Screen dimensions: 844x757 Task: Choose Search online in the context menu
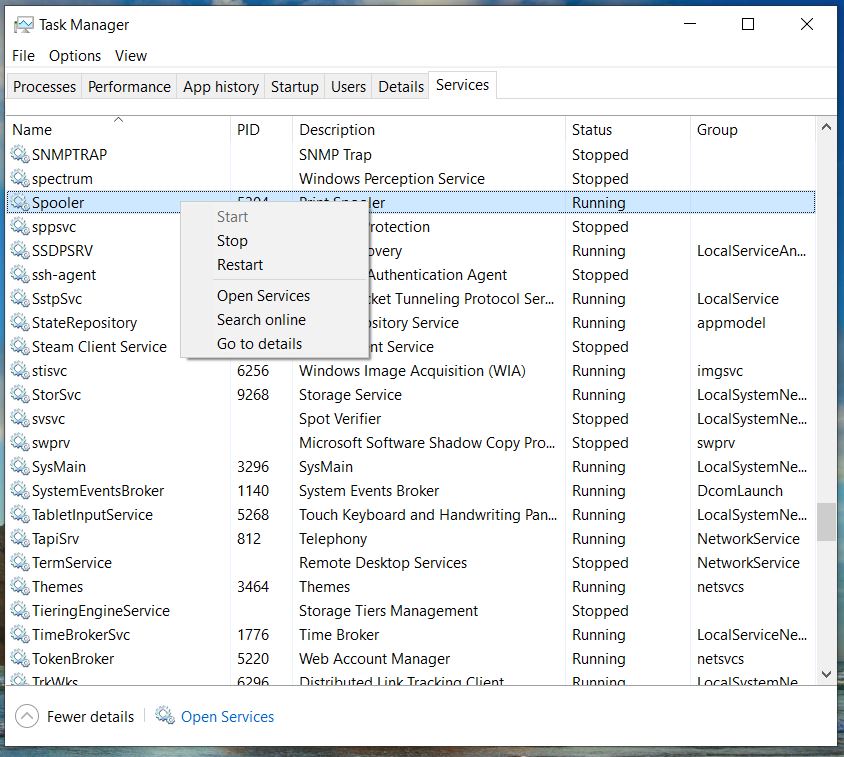(x=275, y=320)
